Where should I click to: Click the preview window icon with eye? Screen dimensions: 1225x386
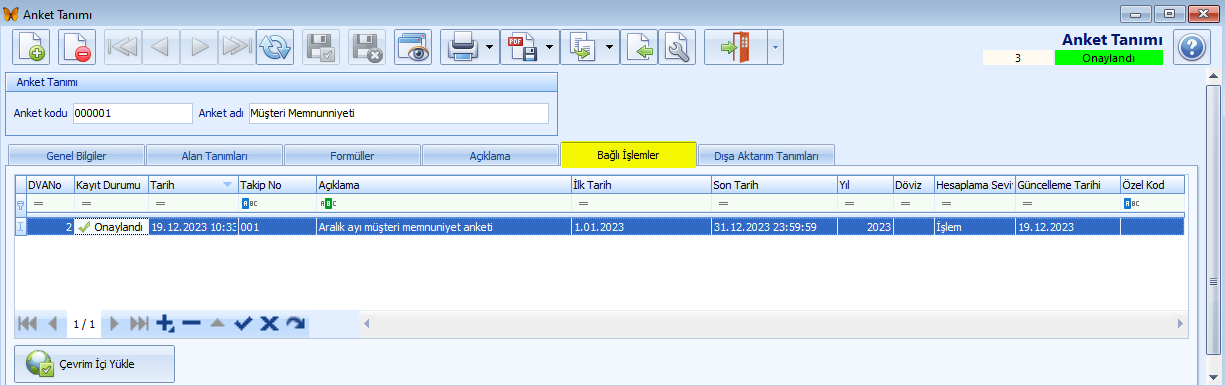point(413,47)
